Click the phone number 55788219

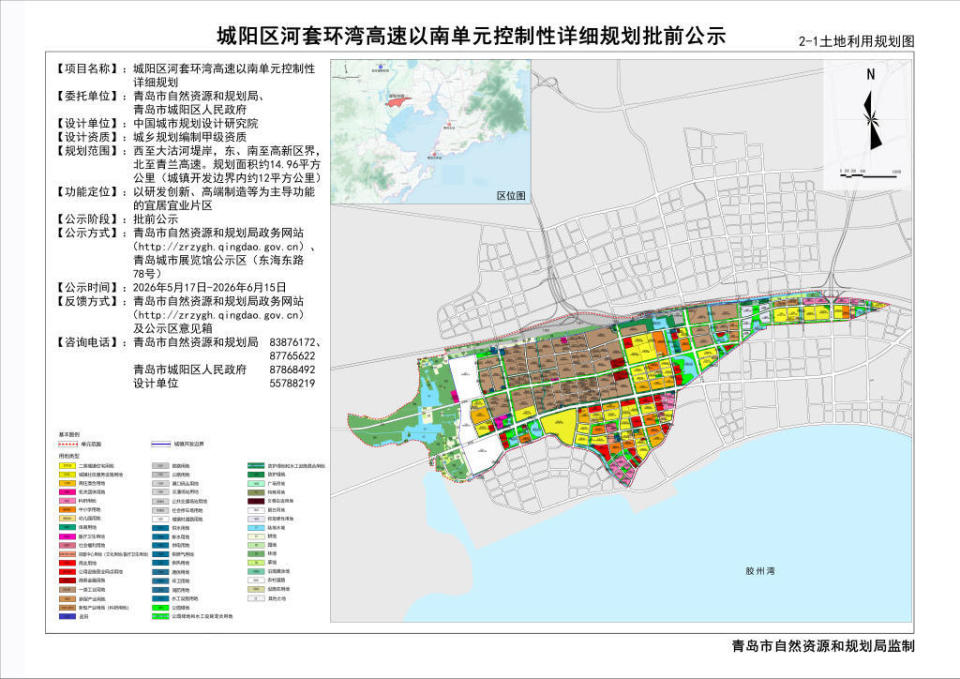click(x=293, y=383)
